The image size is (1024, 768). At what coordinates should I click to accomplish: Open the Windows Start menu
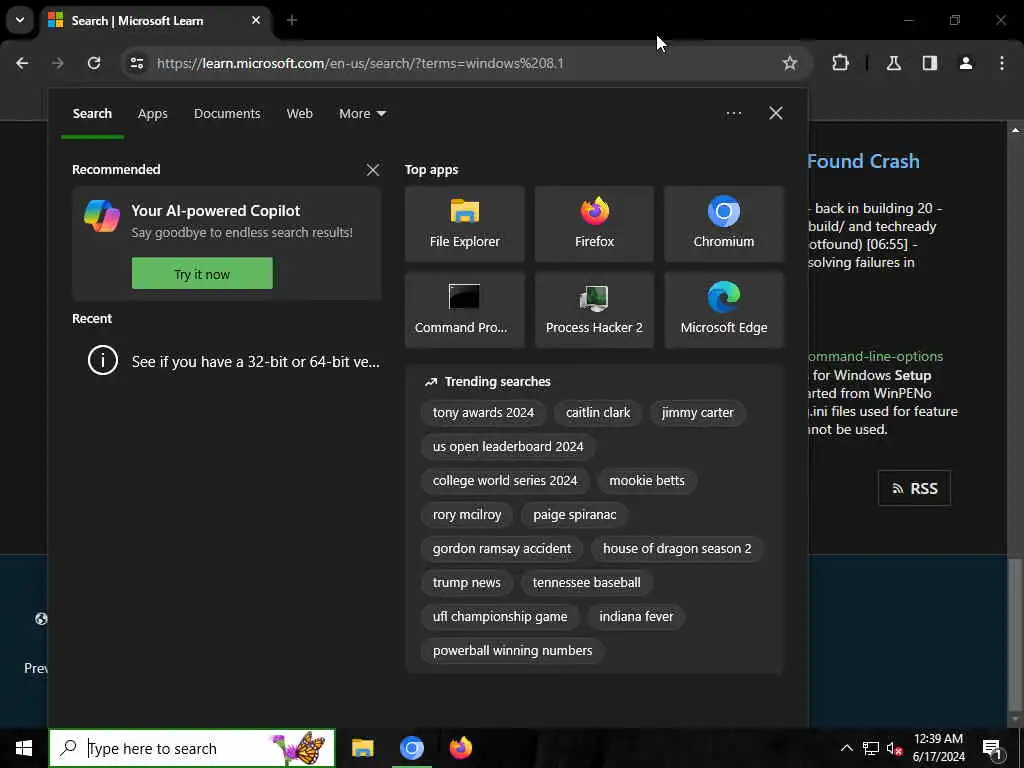(24, 748)
